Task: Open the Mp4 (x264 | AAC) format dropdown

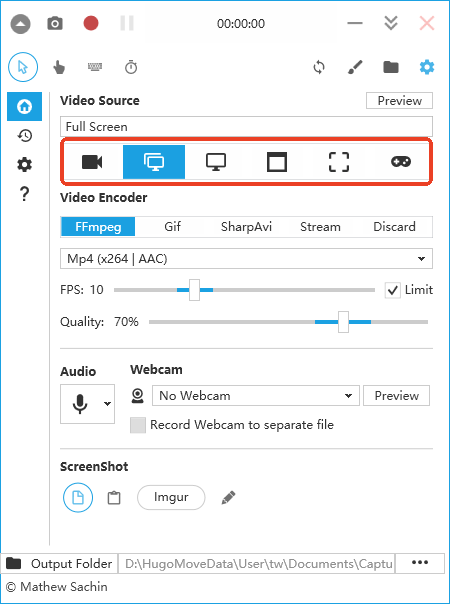Action: (x=246, y=259)
